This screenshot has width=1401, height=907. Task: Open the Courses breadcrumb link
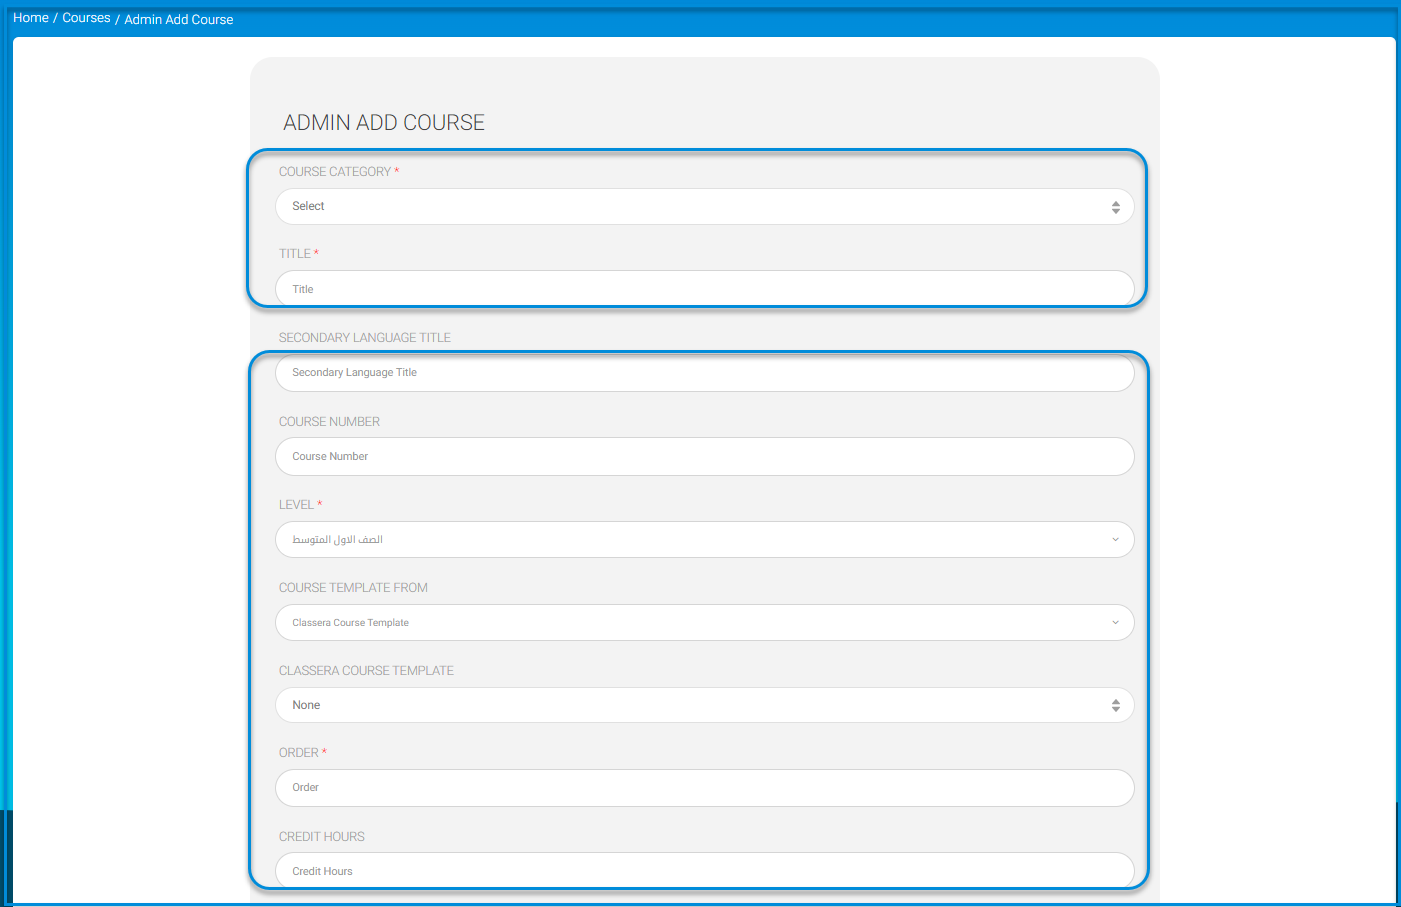tap(86, 18)
